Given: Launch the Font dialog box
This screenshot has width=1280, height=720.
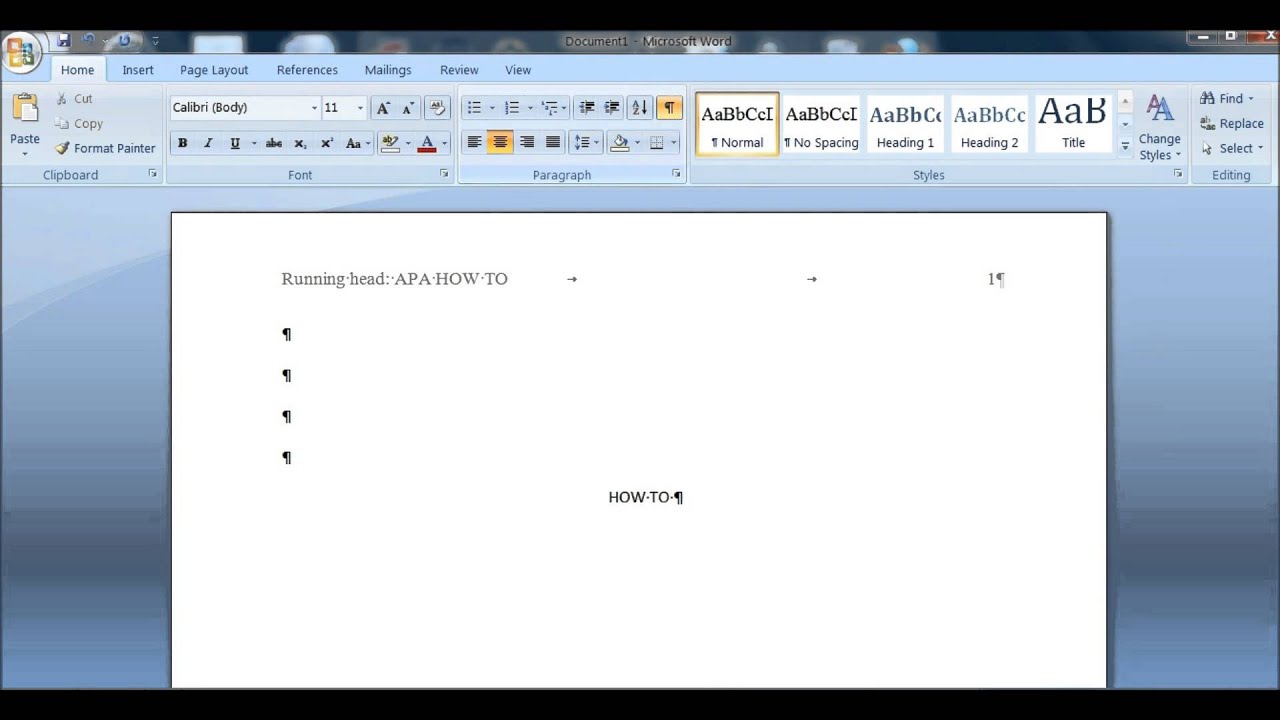Looking at the screenshot, I should coord(444,174).
